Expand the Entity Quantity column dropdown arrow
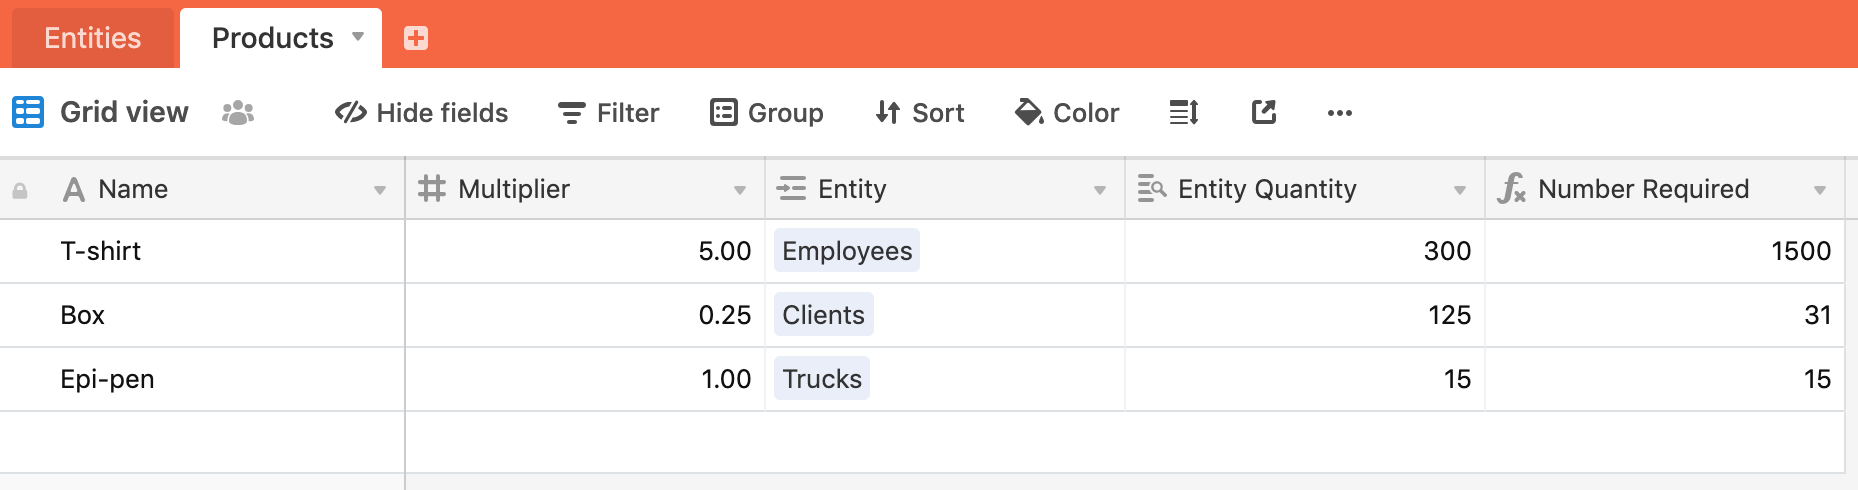1858x490 pixels. pyautogui.click(x=1460, y=190)
